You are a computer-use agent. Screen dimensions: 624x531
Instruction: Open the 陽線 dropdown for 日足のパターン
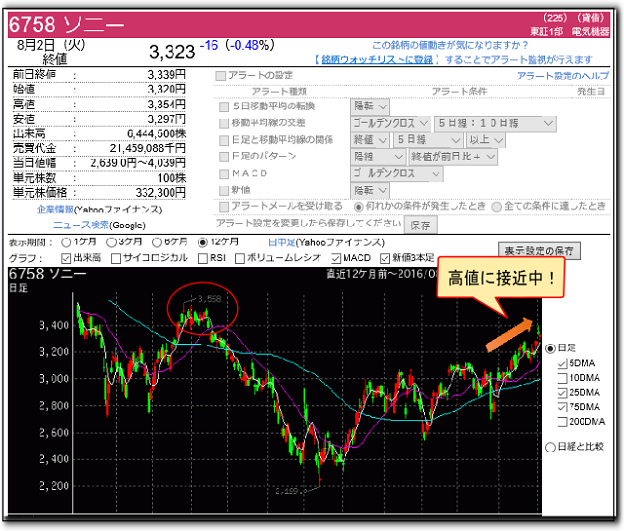coord(378,157)
